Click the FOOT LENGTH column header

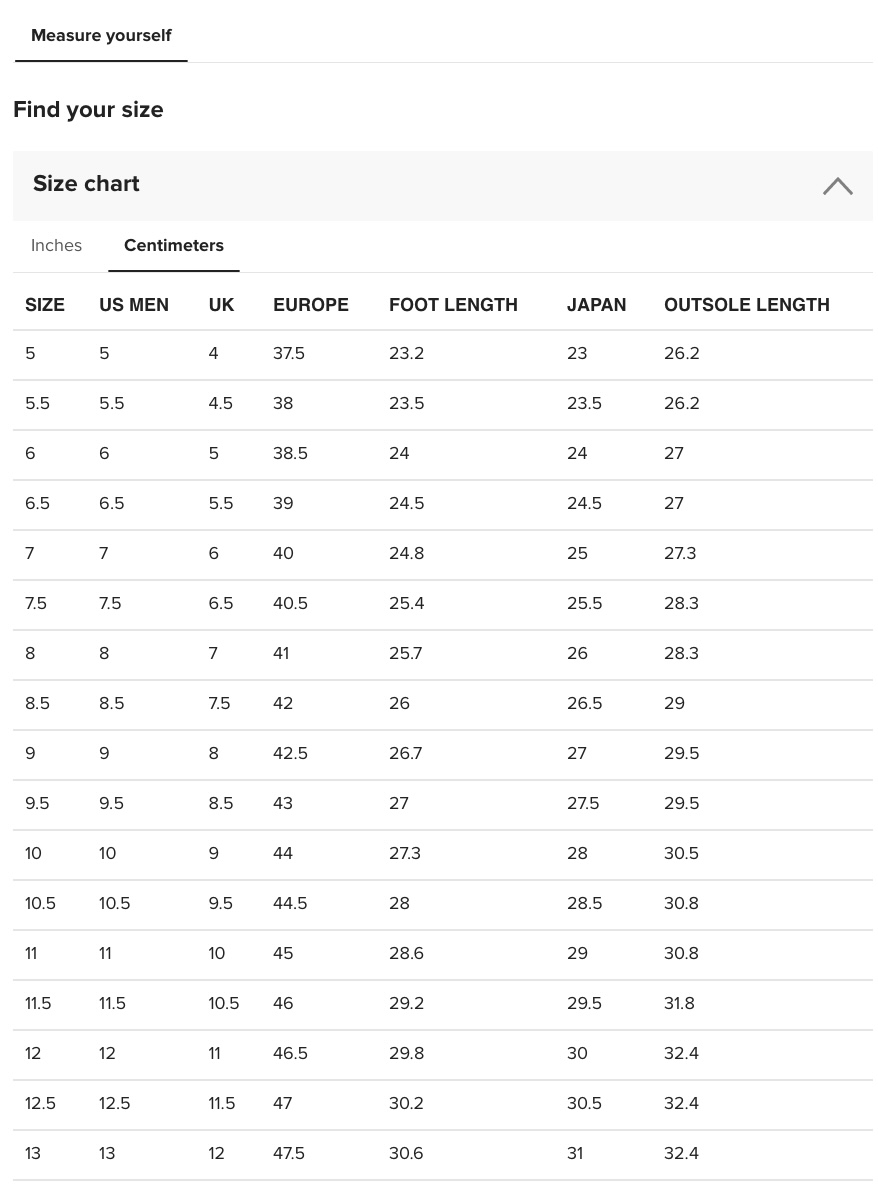tap(453, 305)
